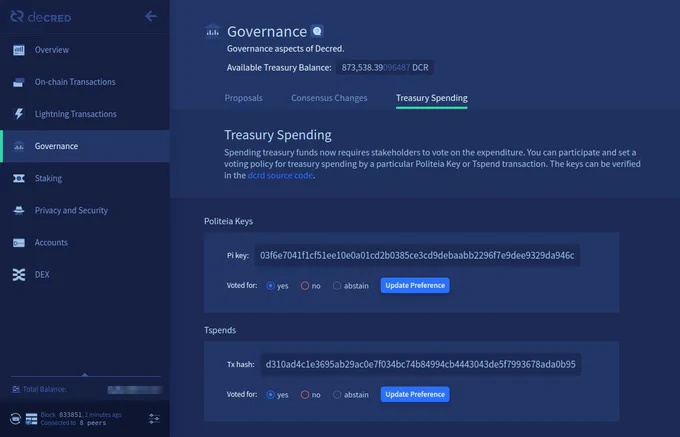Click the Governance building icon in sidebar
The image size is (680, 437).
click(x=19, y=146)
